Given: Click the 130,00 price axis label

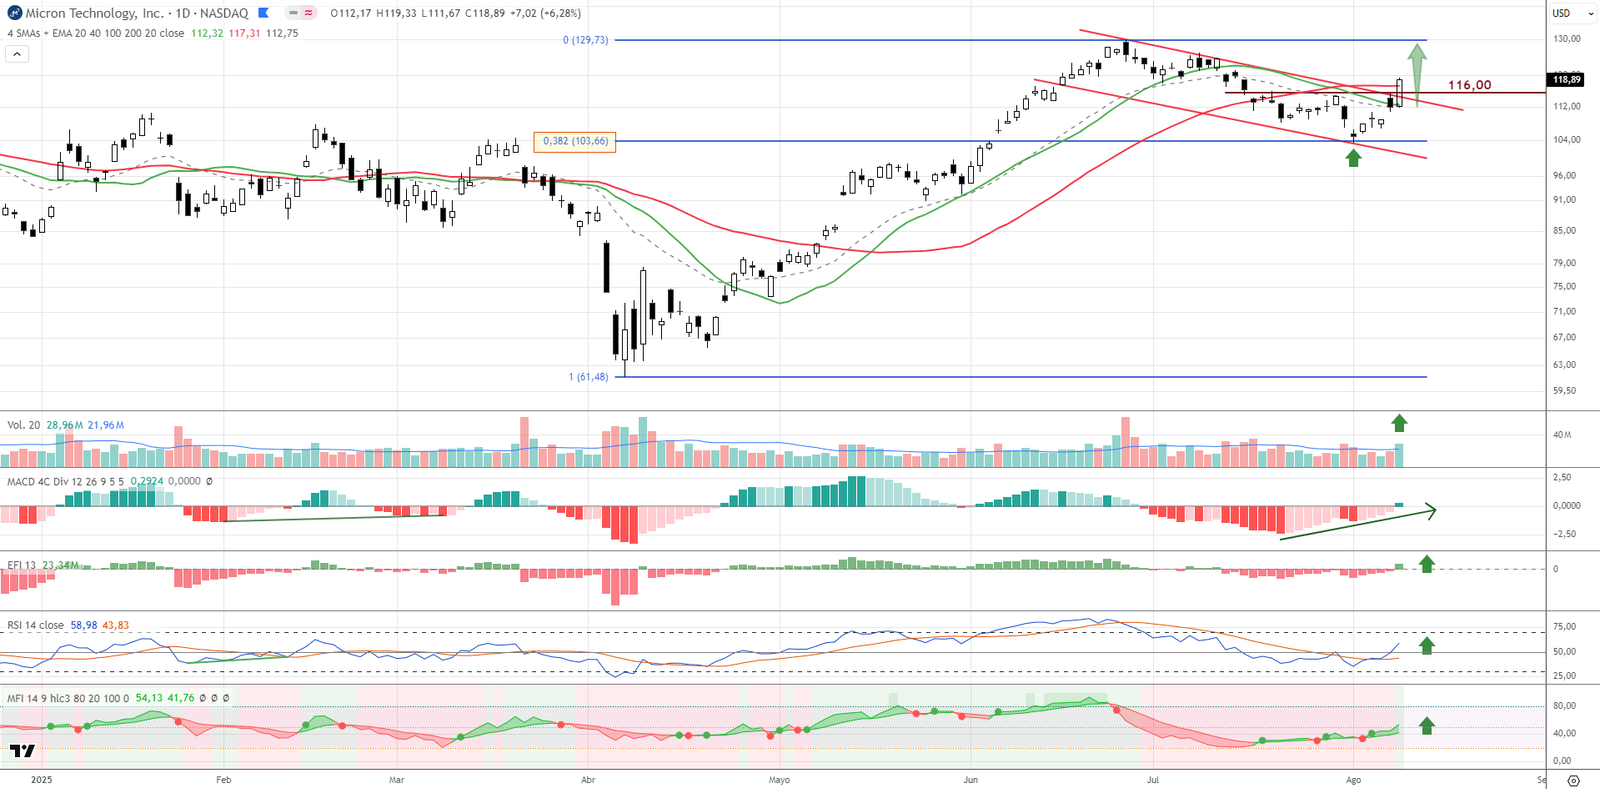Looking at the screenshot, I should (1567, 39).
